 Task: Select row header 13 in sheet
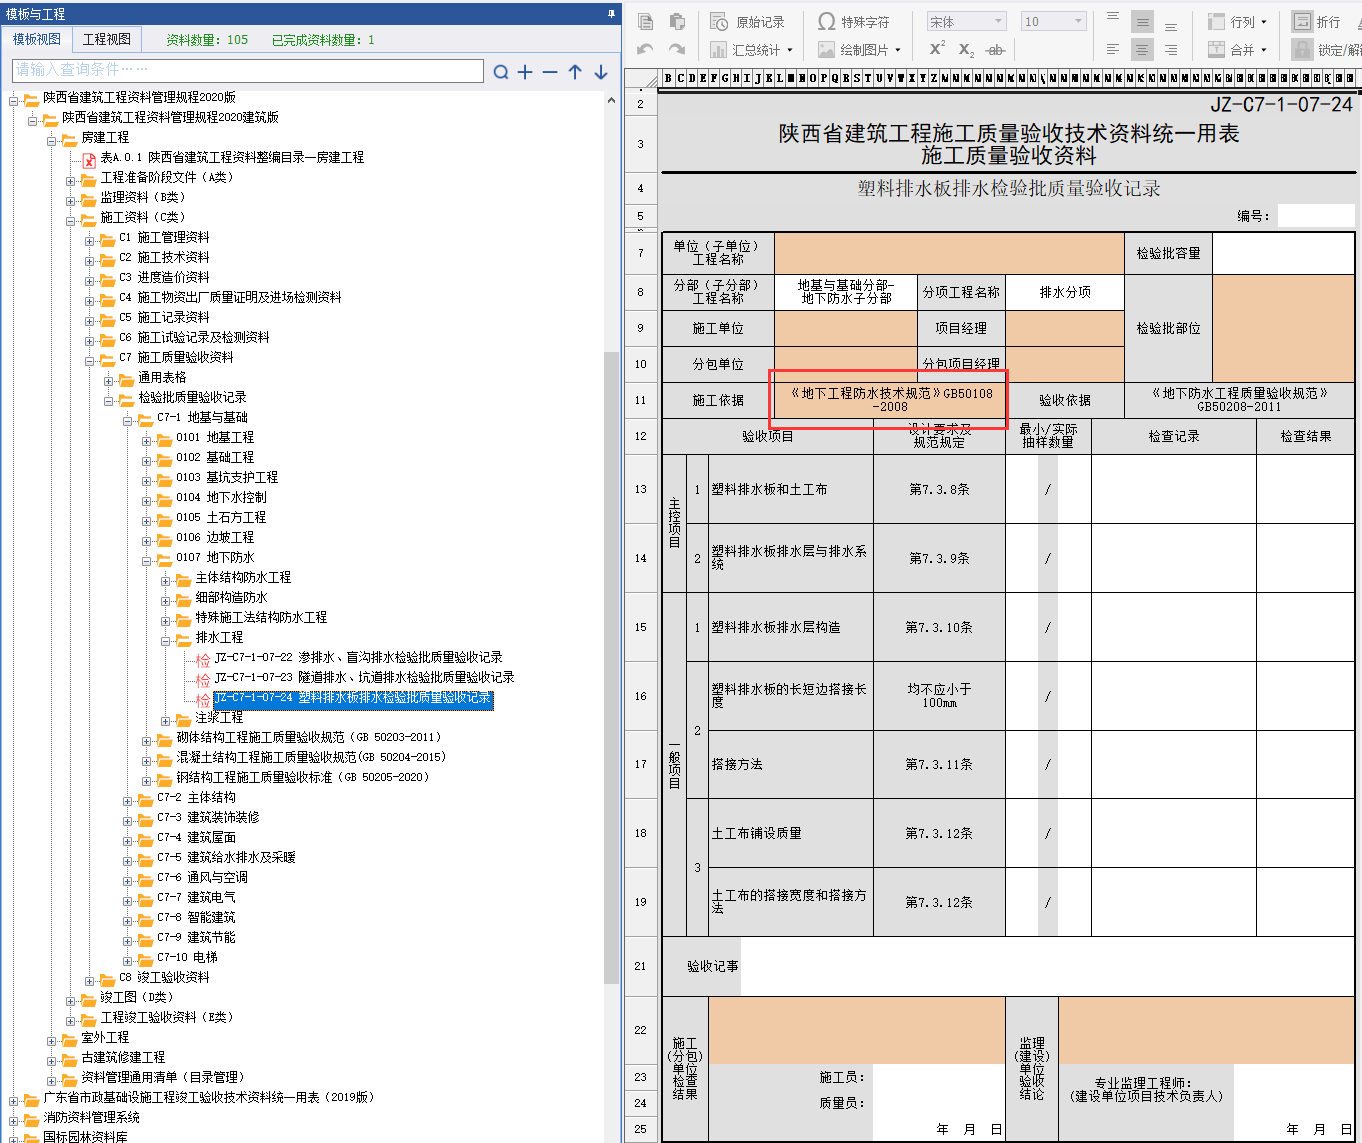[641, 489]
